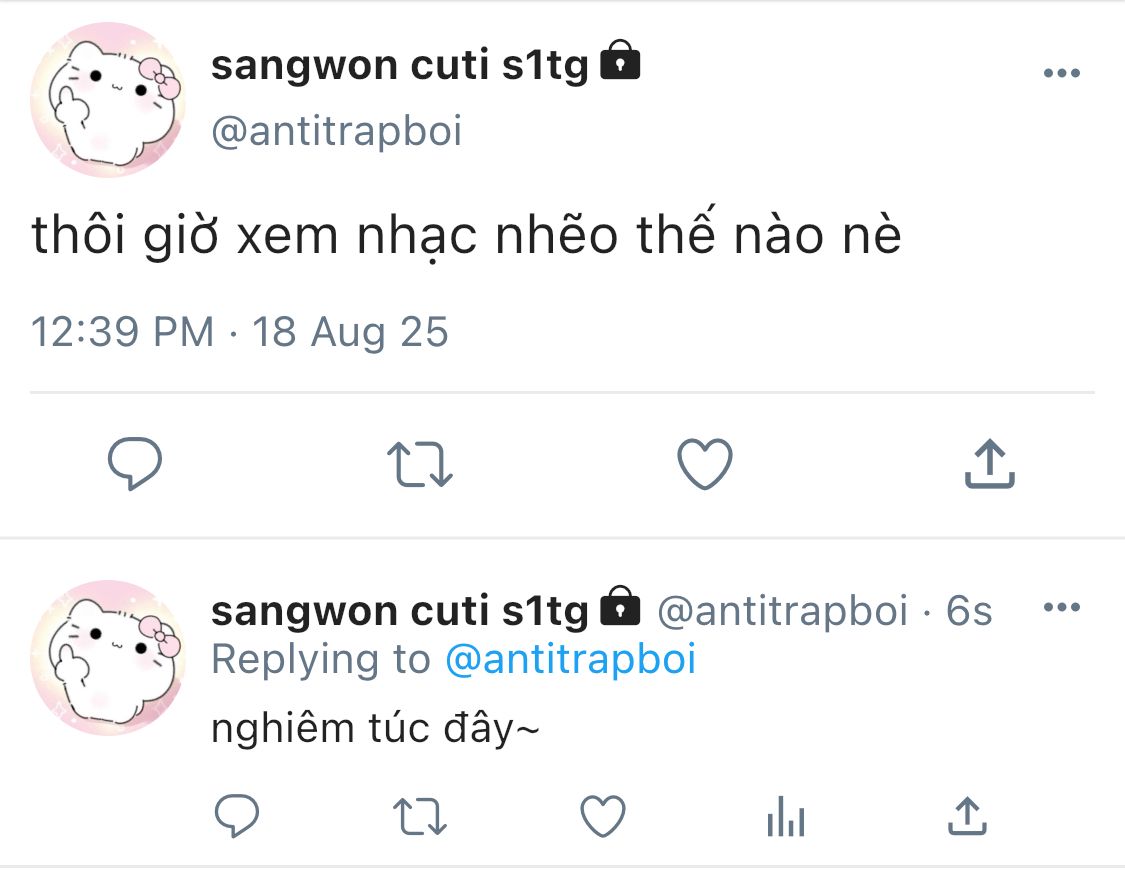Share the 'nghiêm túc đây~' reply
1125x872 pixels.
(x=966, y=817)
